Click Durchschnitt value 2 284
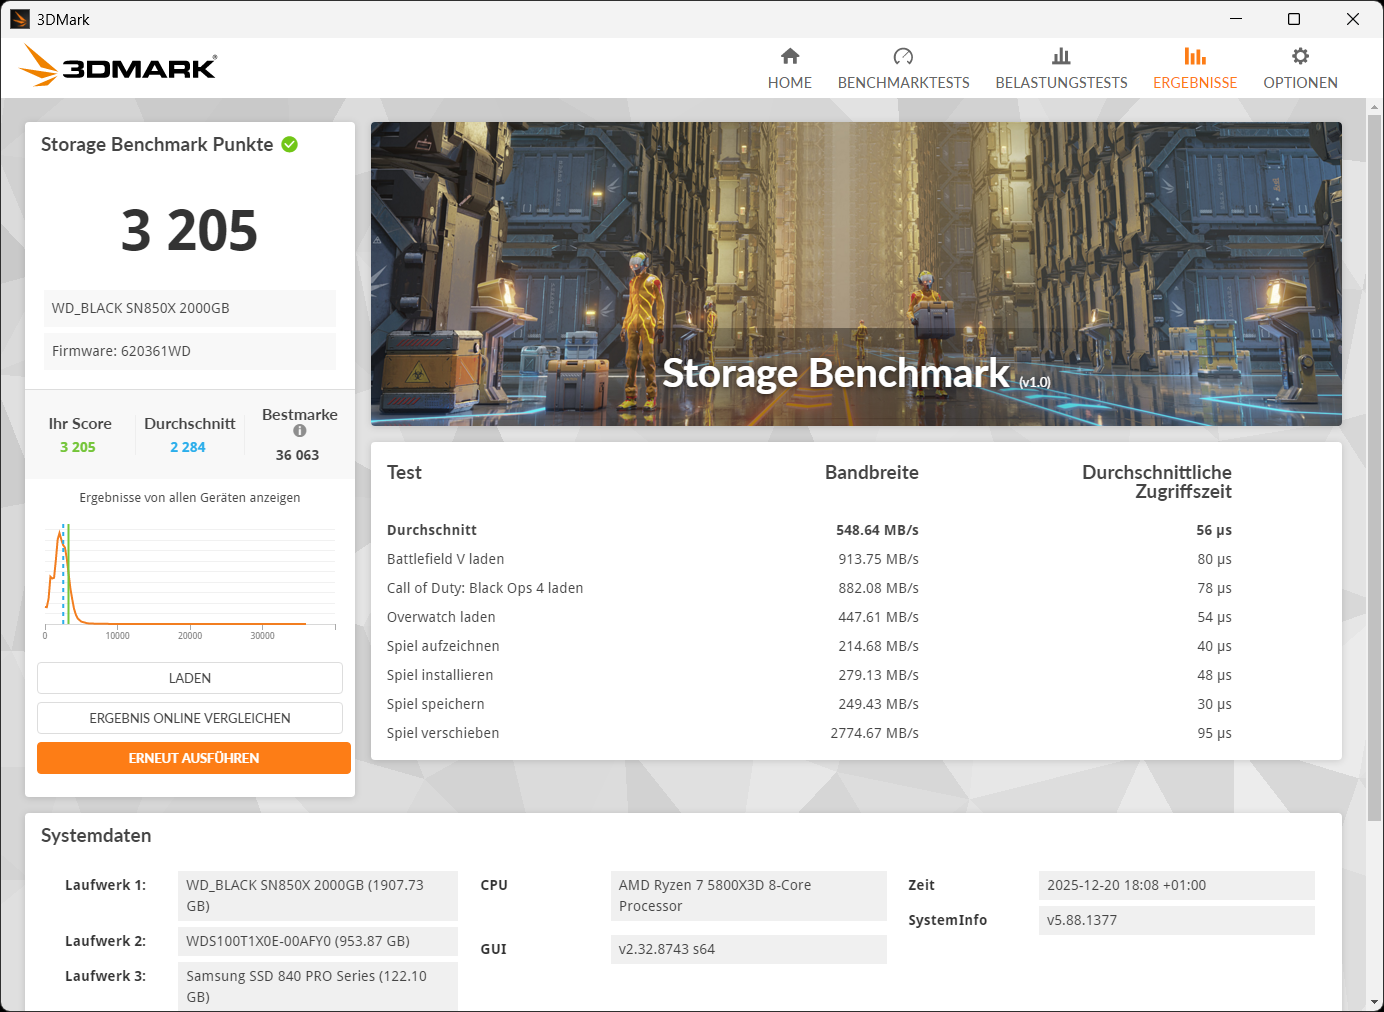 click(x=188, y=447)
